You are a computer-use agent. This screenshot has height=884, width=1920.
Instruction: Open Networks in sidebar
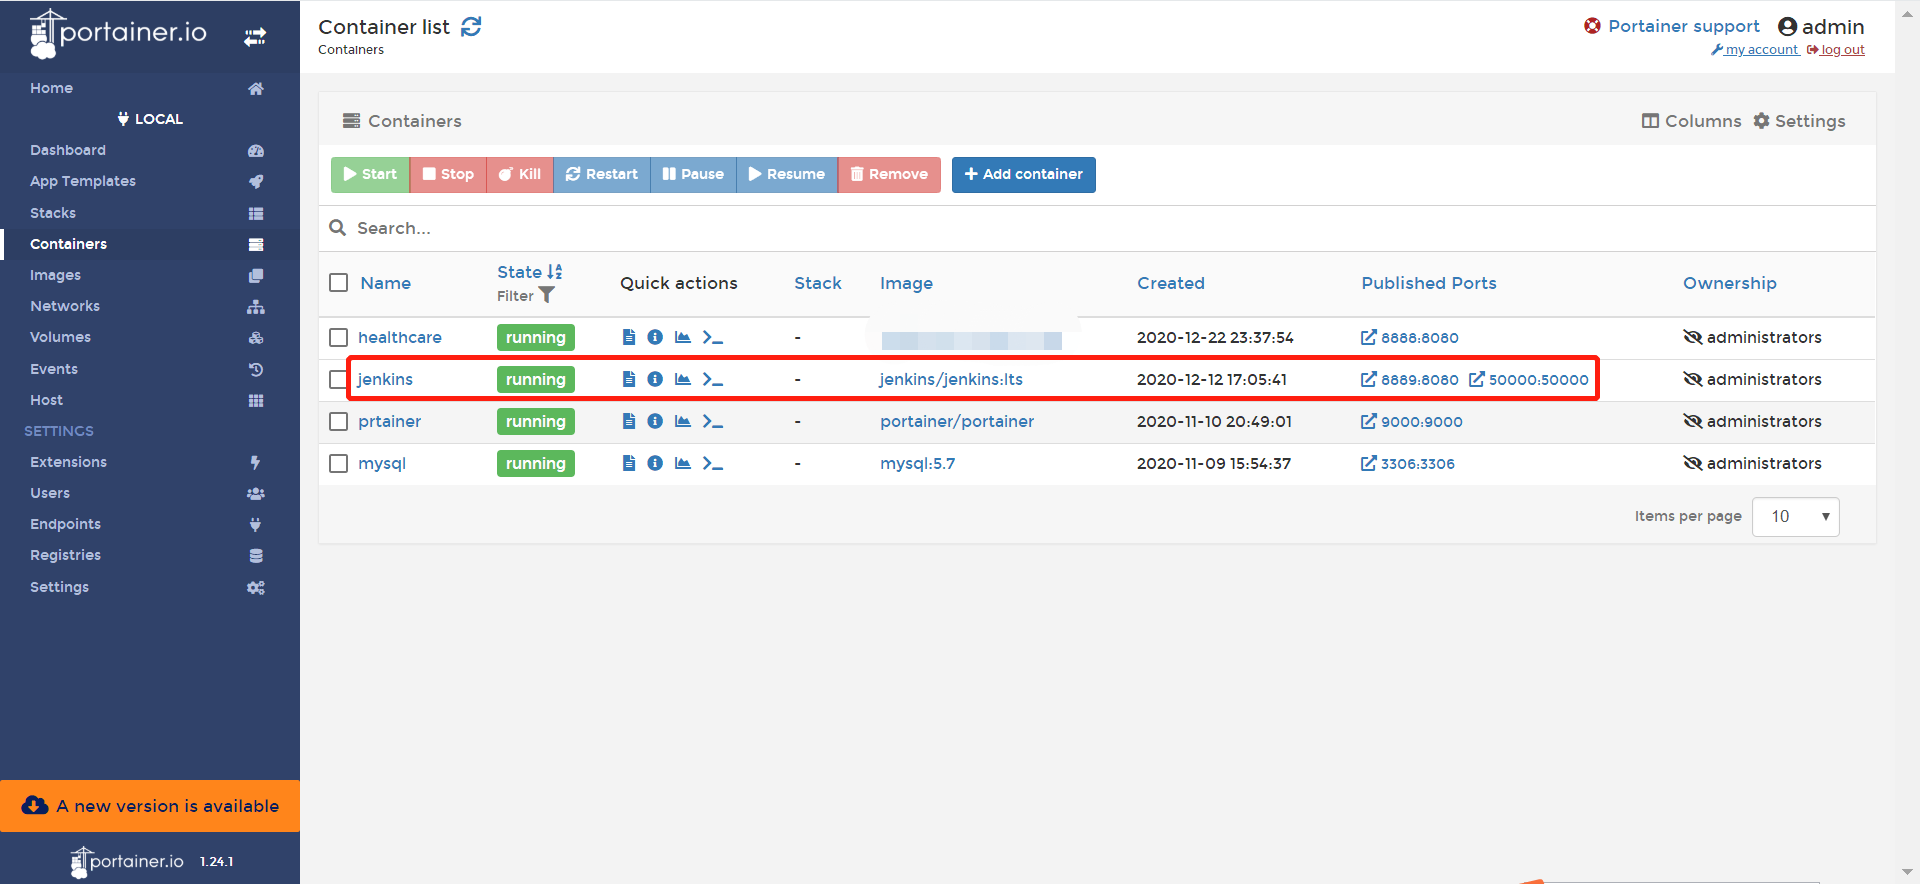click(x=150, y=306)
